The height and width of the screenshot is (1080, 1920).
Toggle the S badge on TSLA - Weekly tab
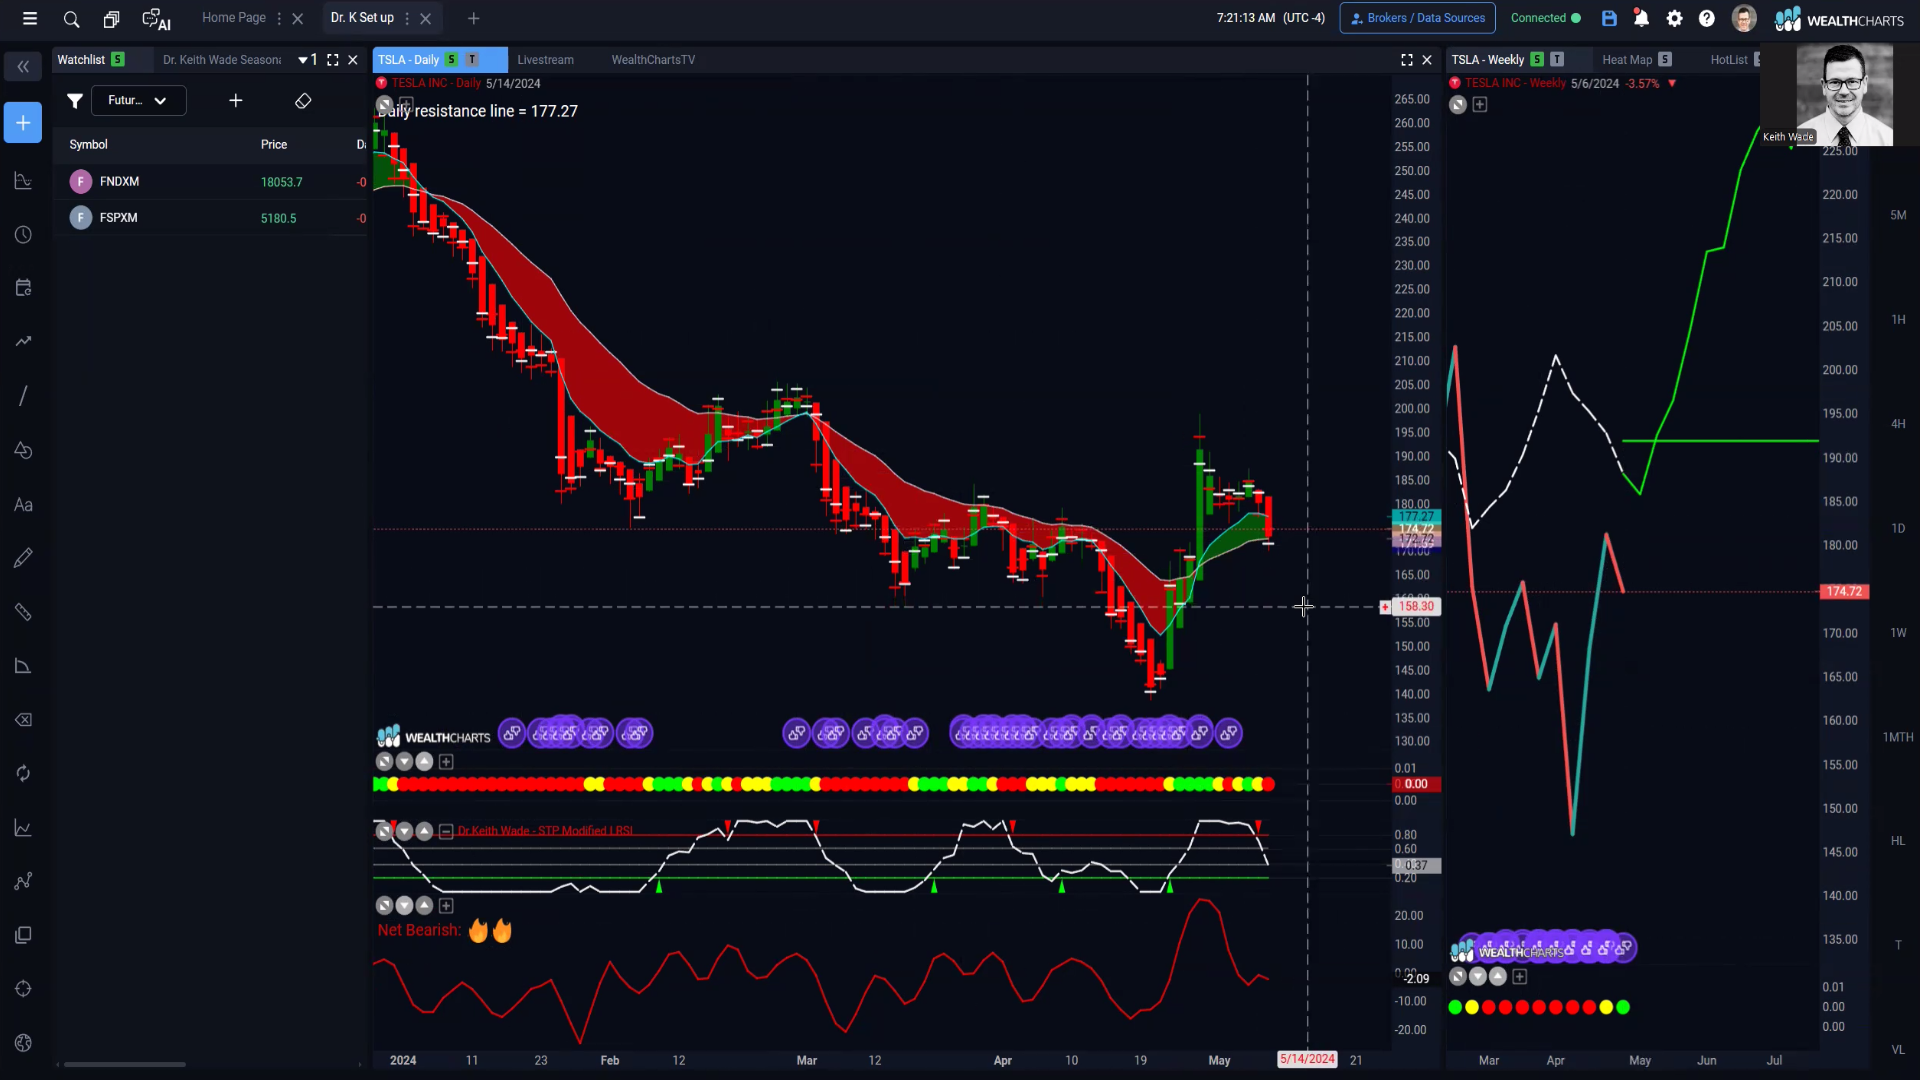click(x=1537, y=60)
